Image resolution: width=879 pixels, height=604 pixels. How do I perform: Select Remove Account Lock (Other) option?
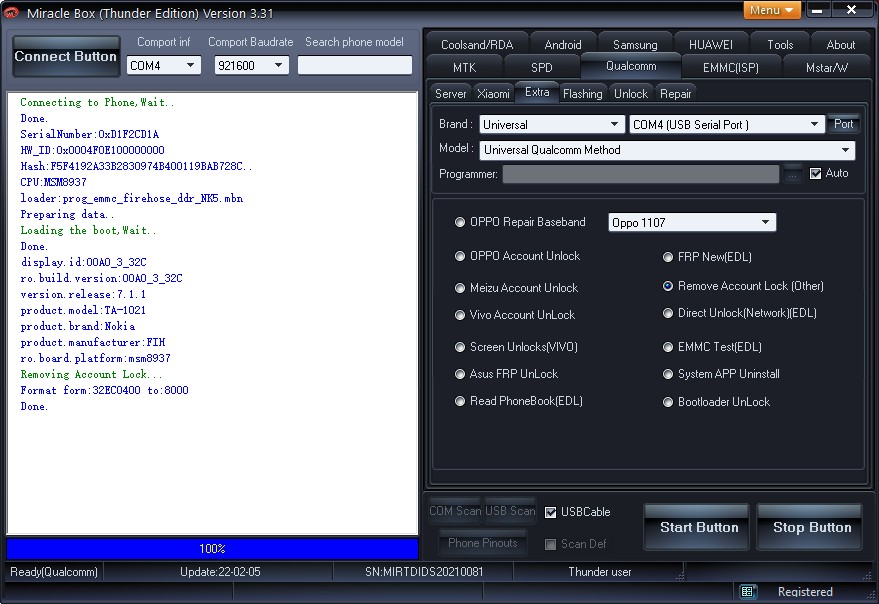coord(668,286)
